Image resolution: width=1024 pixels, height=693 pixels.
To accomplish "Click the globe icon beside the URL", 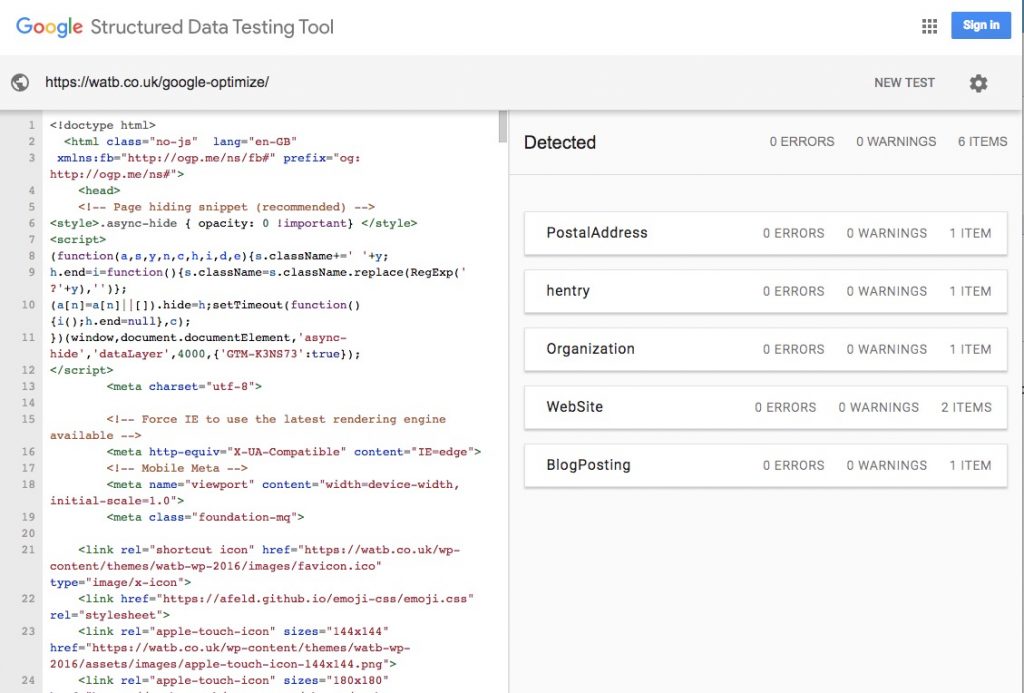I will 20,82.
